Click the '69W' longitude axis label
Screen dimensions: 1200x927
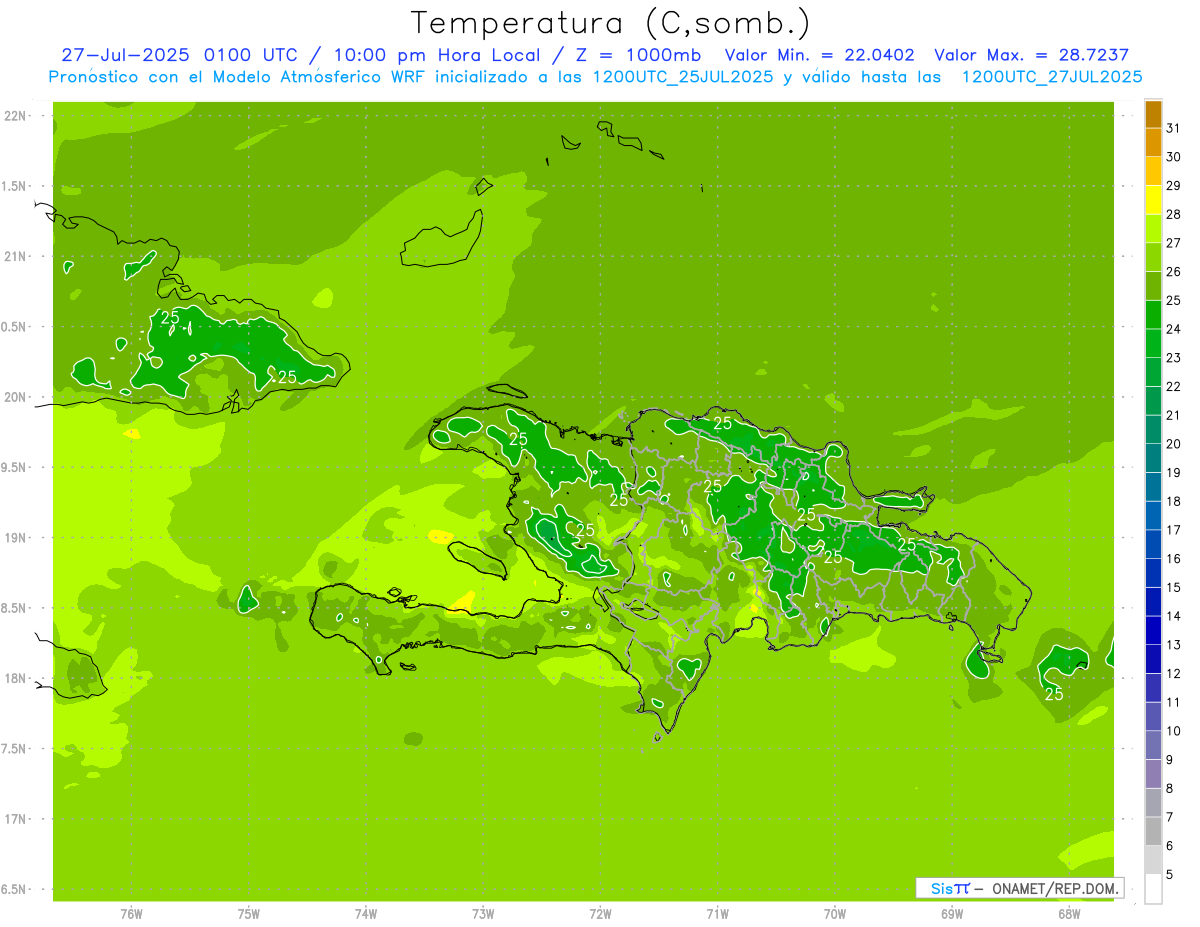click(952, 914)
